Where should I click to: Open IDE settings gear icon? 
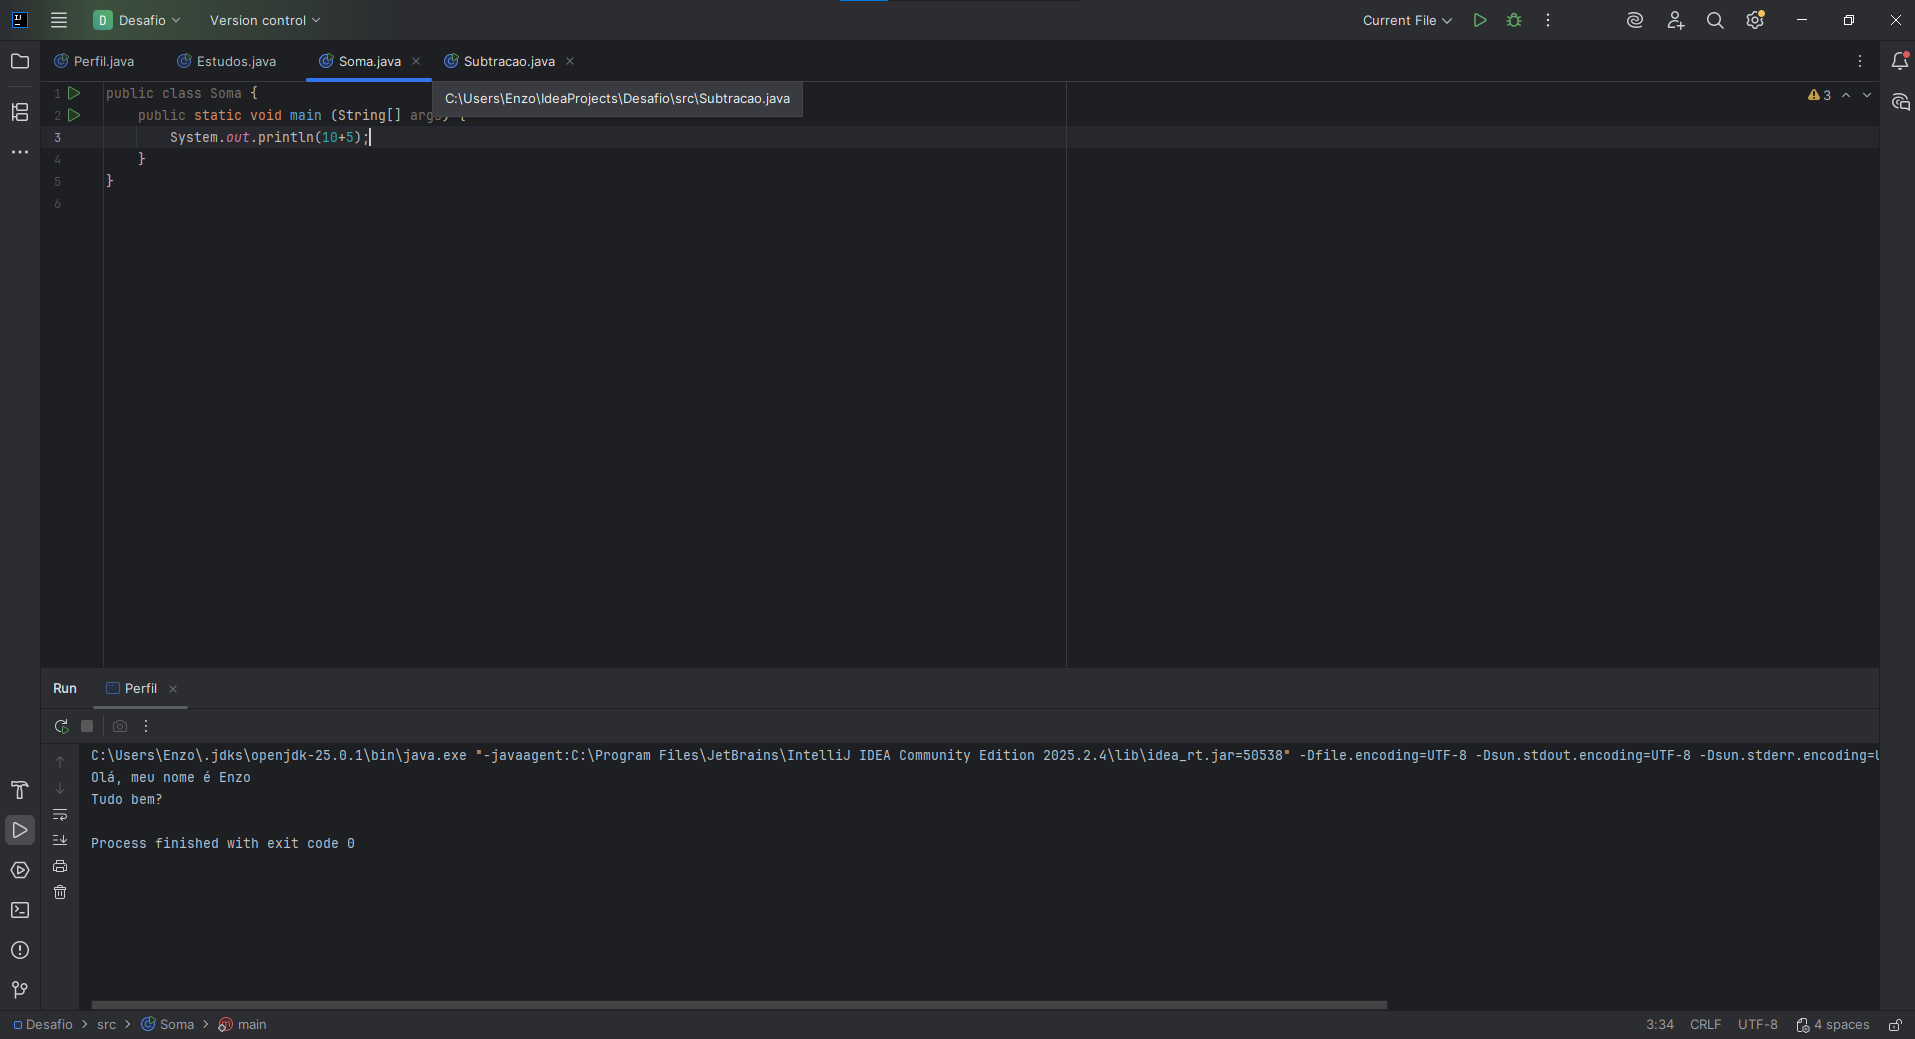[1755, 20]
